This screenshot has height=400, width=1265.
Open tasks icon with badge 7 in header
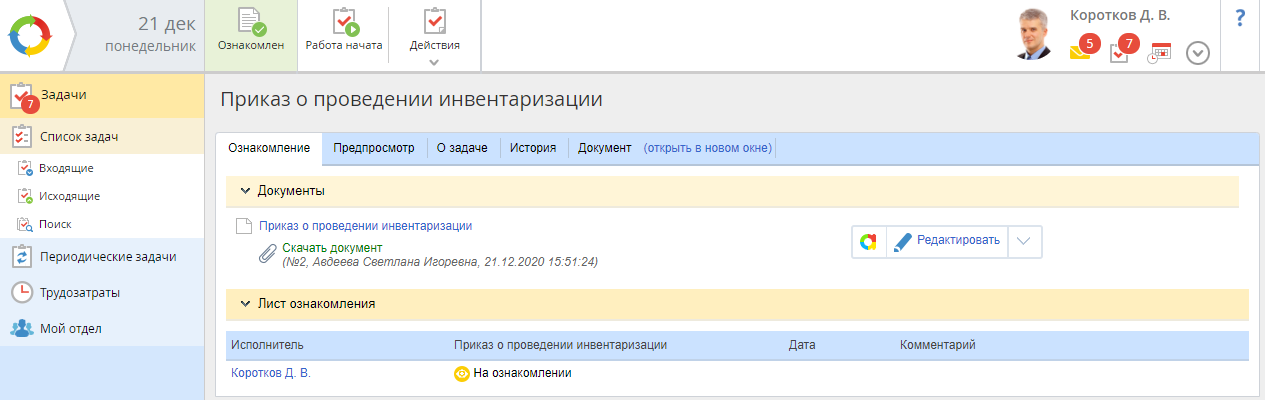pos(1120,53)
